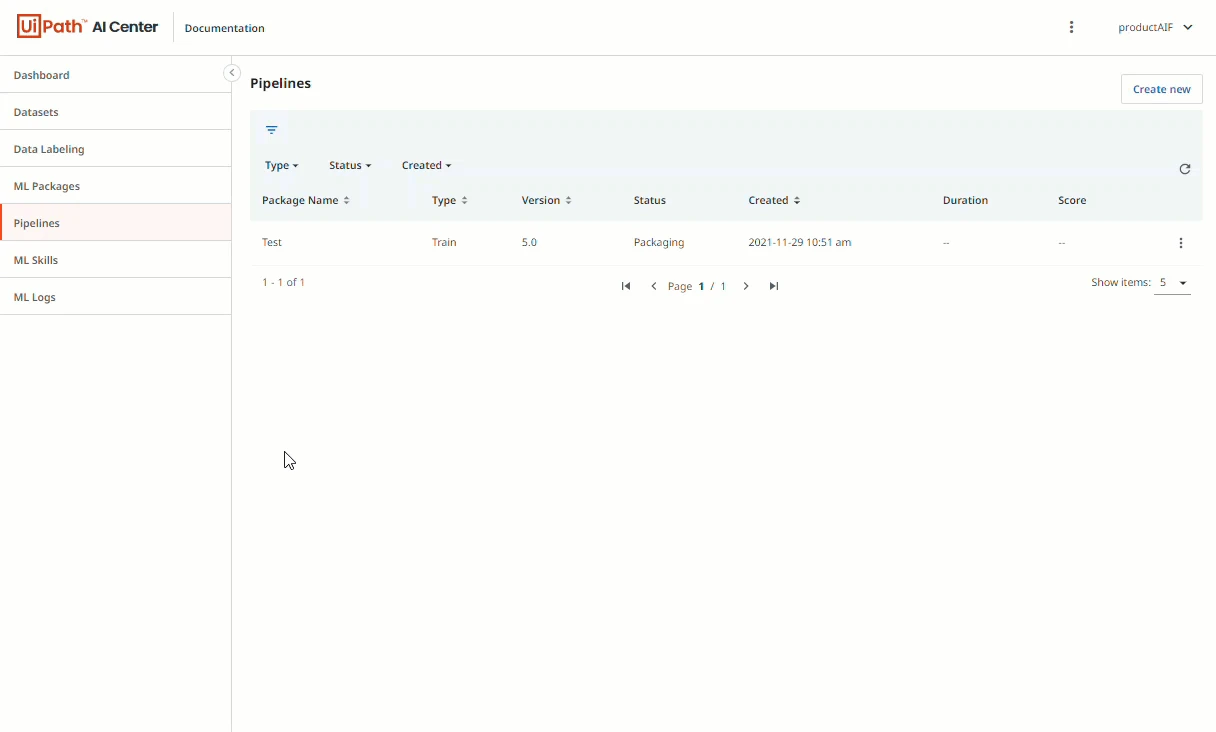This screenshot has height=732, width=1216.
Task: Click the Status column header
Action: (x=650, y=200)
